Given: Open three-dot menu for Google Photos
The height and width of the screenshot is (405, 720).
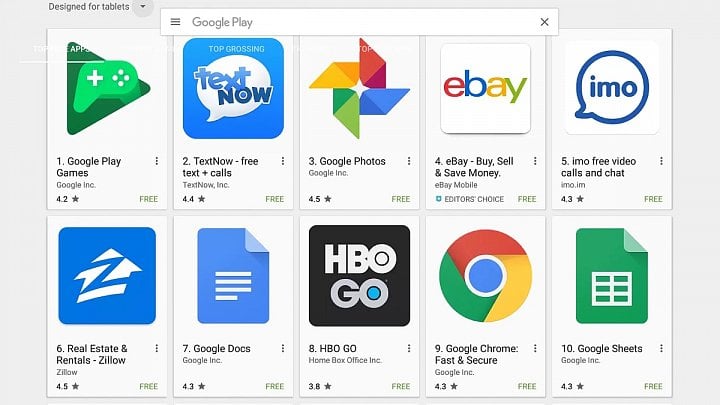Looking at the screenshot, I should click(409, 161).
